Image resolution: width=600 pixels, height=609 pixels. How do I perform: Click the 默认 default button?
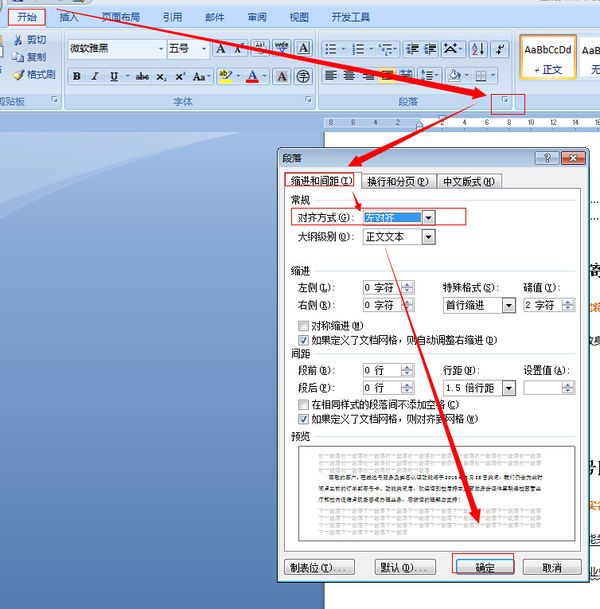[405, 567]
